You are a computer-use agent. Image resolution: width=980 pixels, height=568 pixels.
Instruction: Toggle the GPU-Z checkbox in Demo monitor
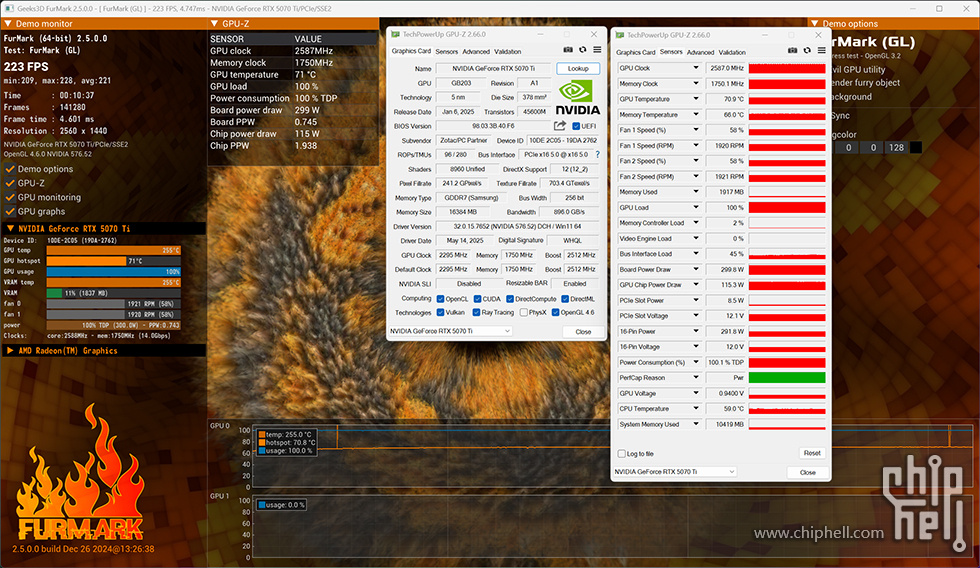coord(10,183)
